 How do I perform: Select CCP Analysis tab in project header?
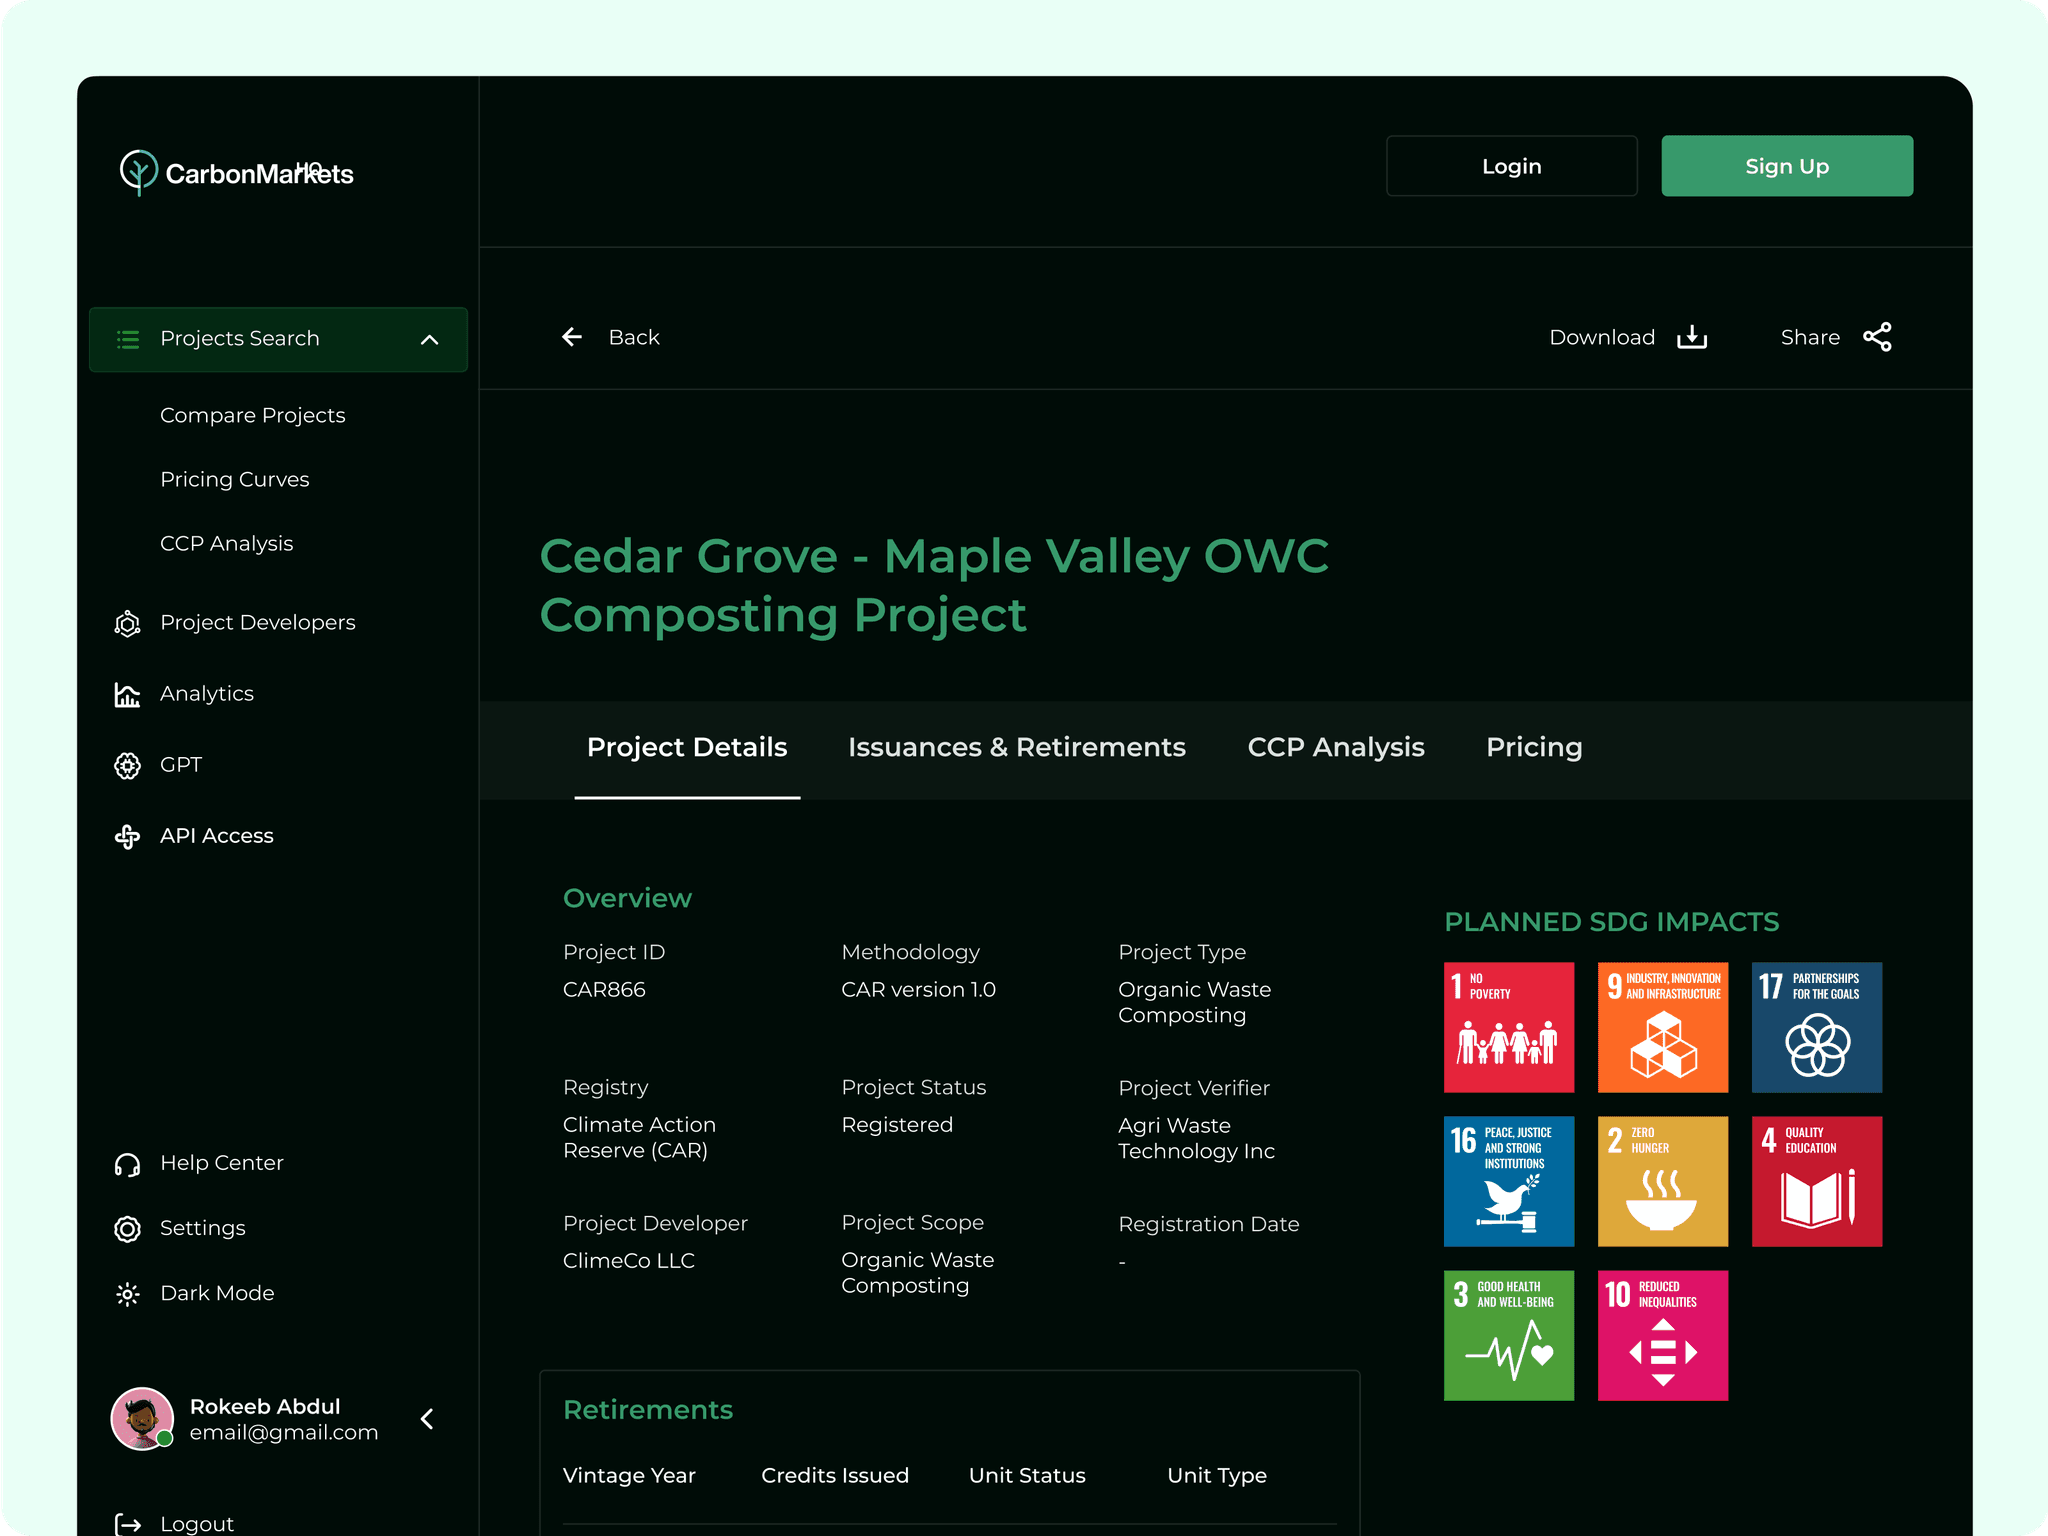click(1335, 748)
